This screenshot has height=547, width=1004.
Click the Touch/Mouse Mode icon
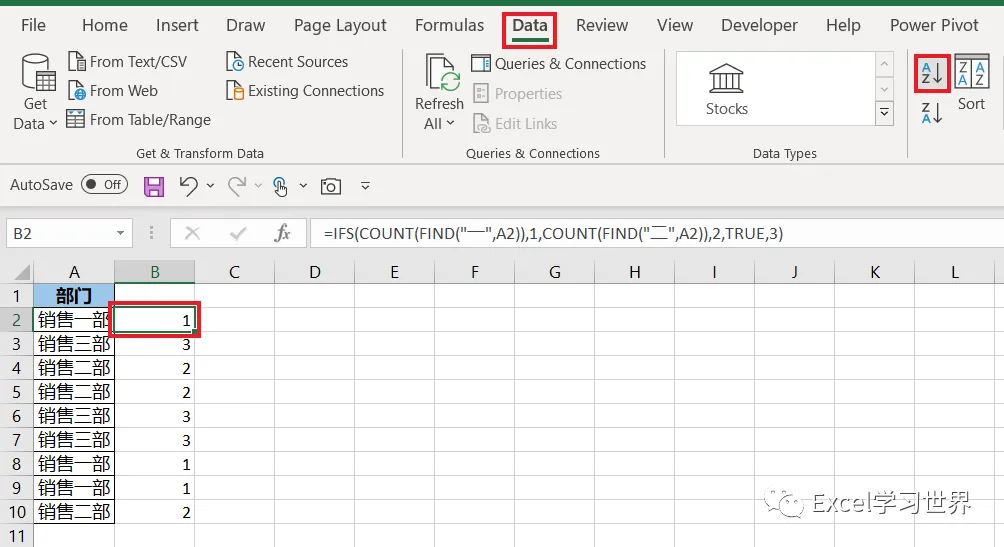click(280, 186)
